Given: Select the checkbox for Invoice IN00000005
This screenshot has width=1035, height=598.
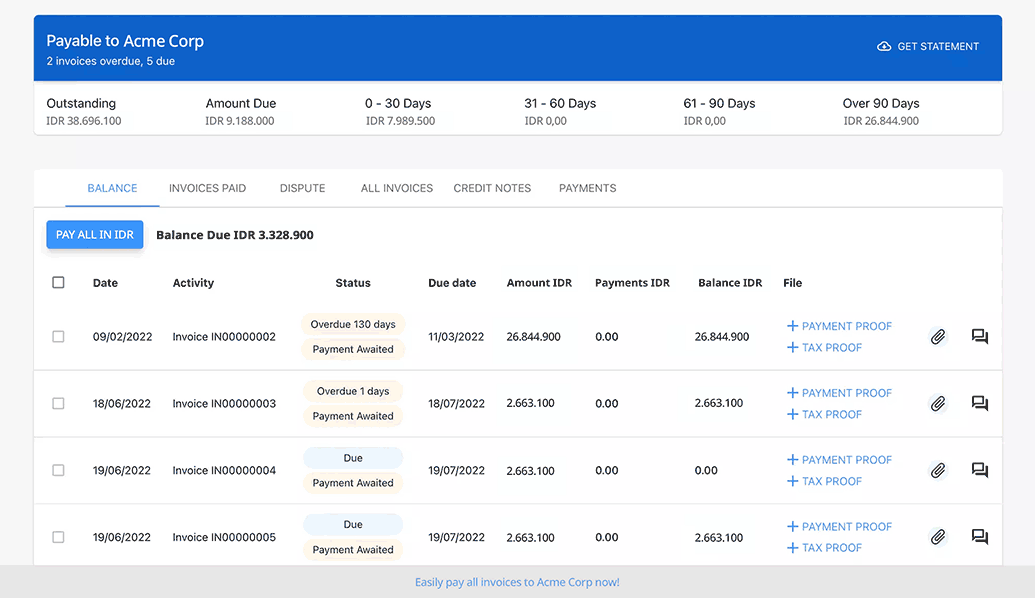Looking at the screenshot, I should click(58, 537).
